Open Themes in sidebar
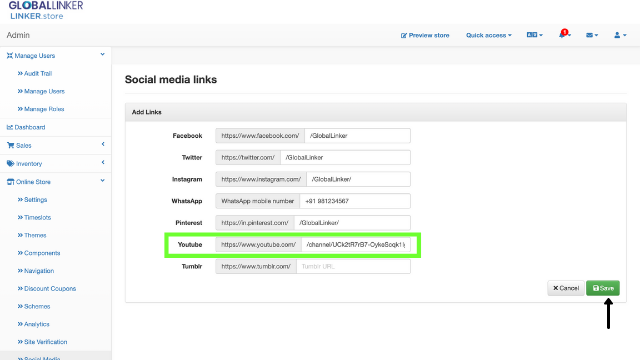Image resolution: width=640 pixels, height=360 pixels. click(32, 235)
